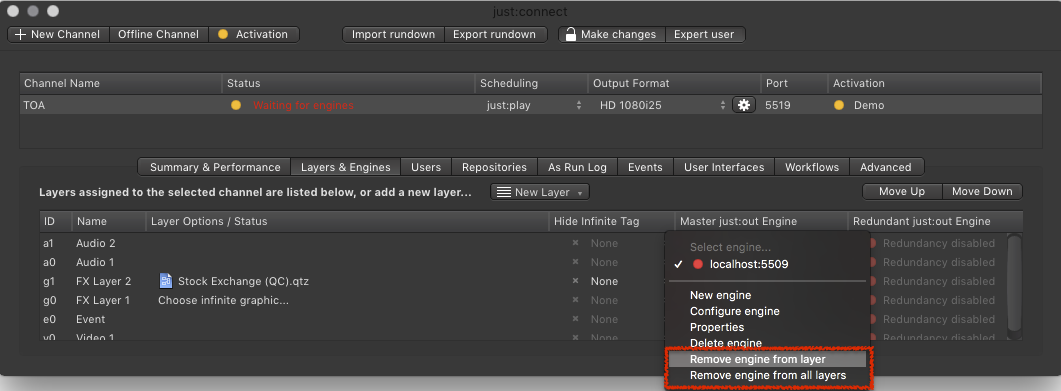Click the New Channel button

pyautogui.click(x=58, y=34)
